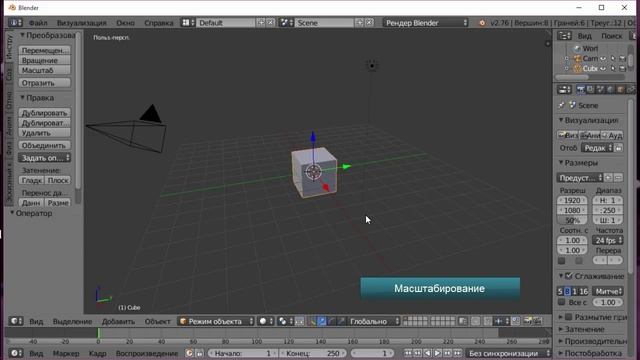Click the auto keyframe record icon
The height and width of the screenshot is (360, 640).
pos(189,353)
